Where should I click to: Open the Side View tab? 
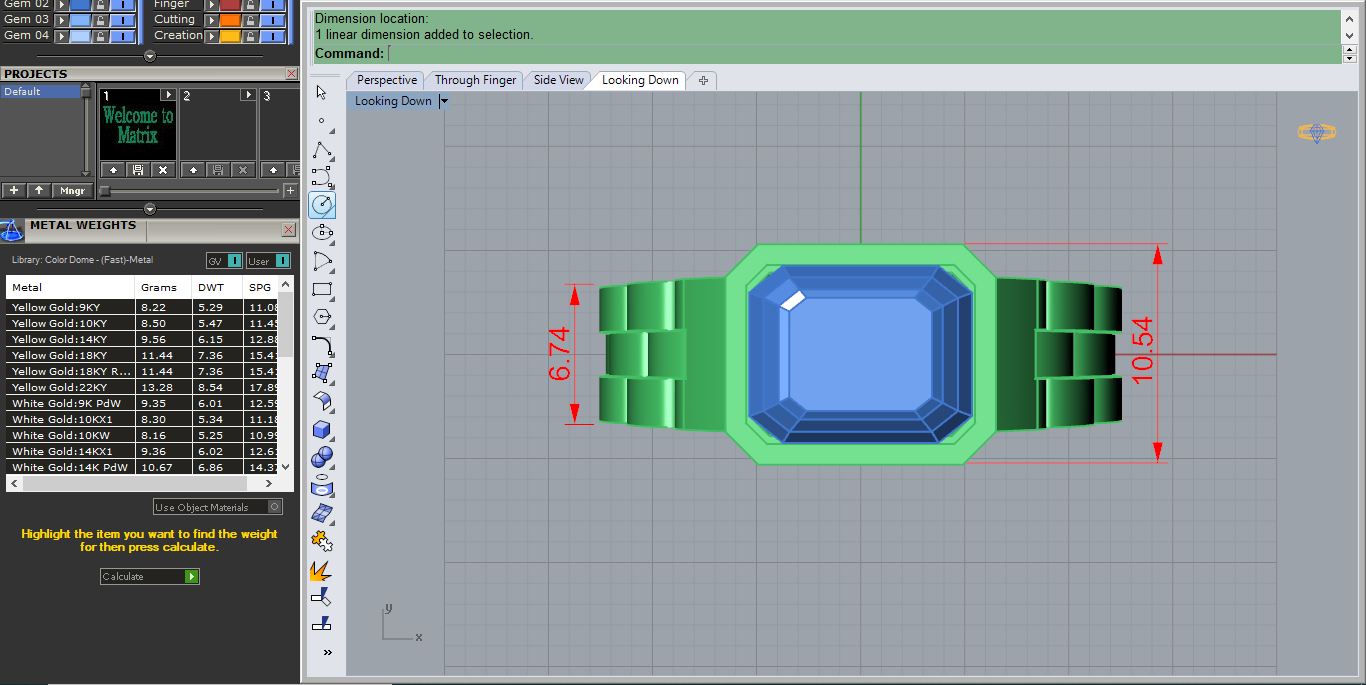558,80
